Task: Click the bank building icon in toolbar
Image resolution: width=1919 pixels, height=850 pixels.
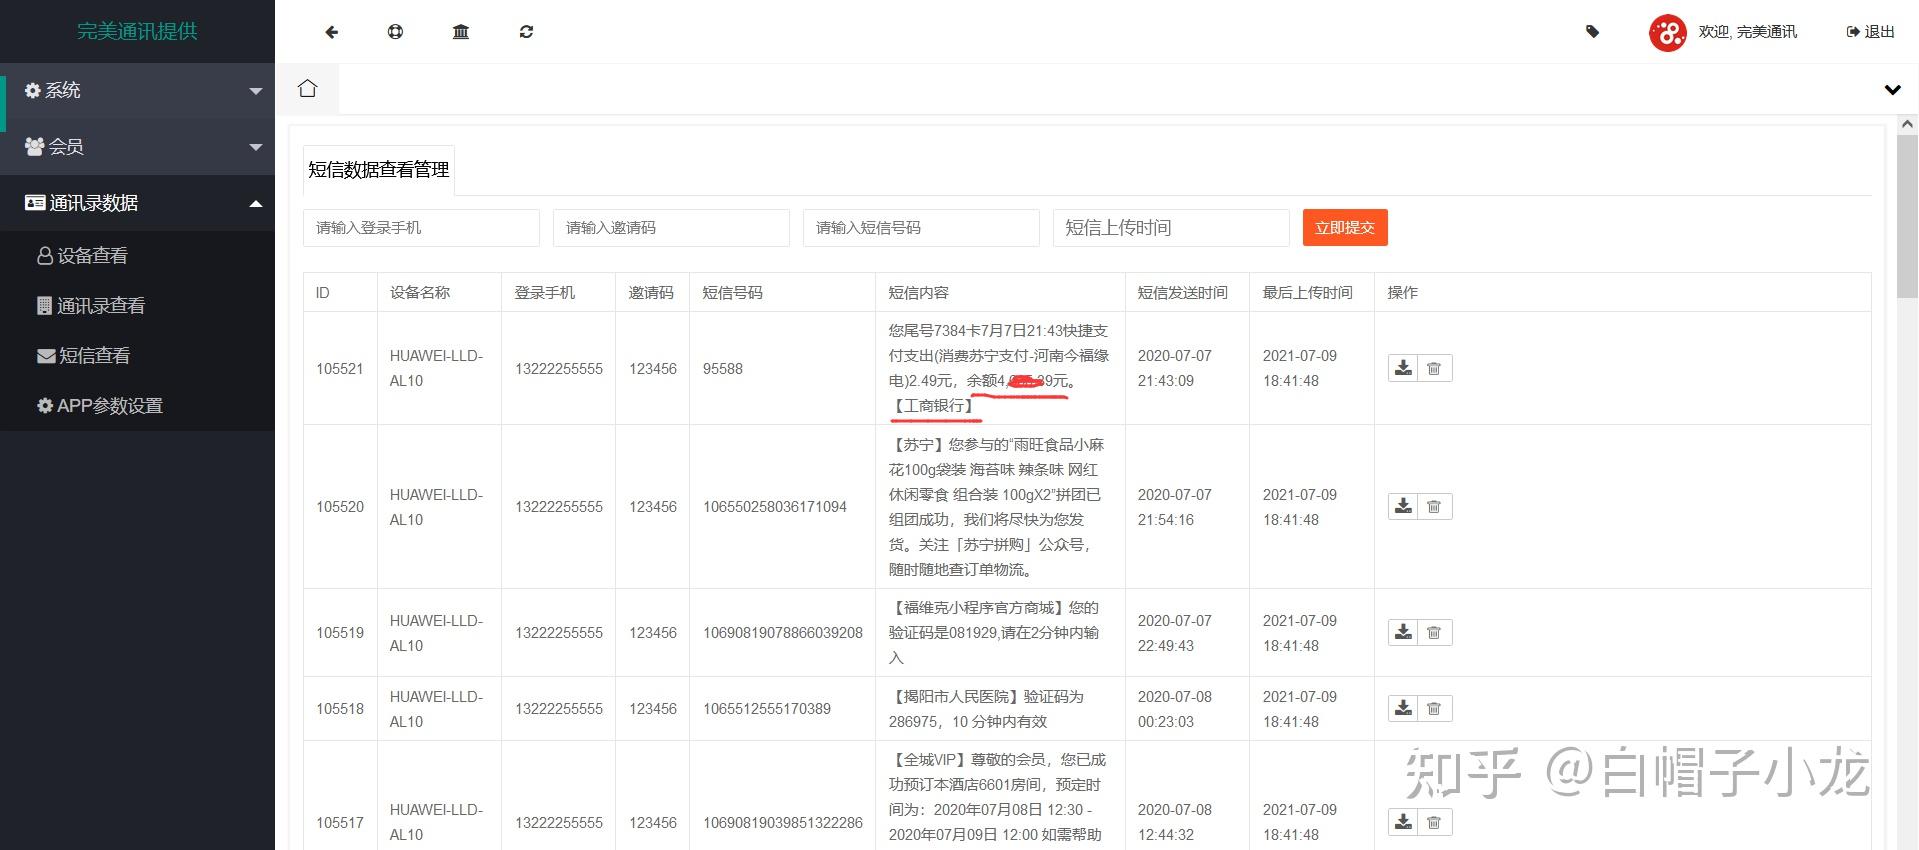Action: click(461, 32)
